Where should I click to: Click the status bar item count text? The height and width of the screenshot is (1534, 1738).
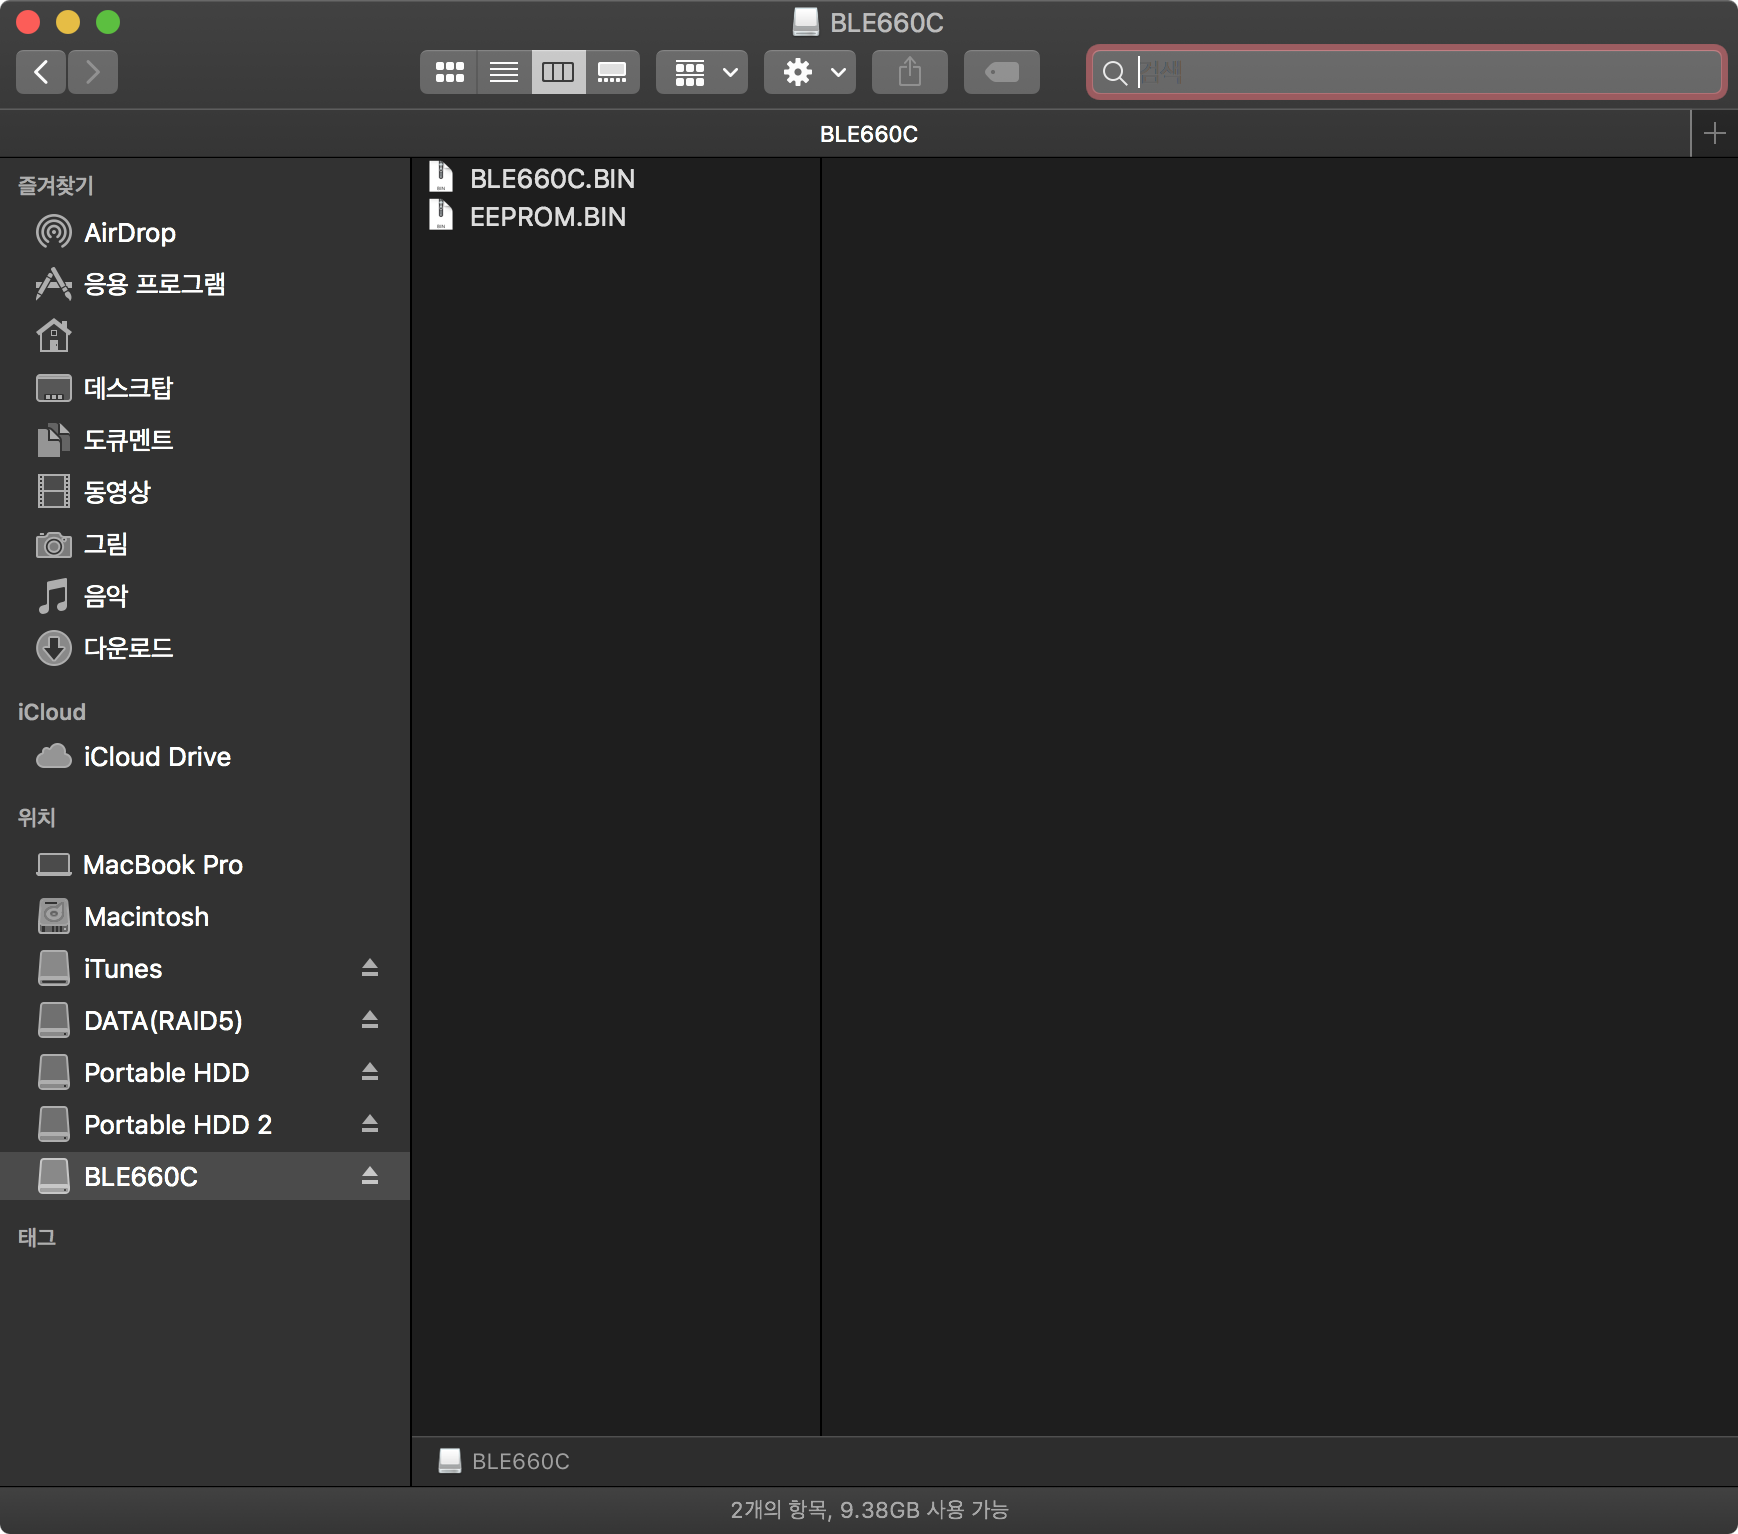pyautogui.click(x=869, y=1510)
